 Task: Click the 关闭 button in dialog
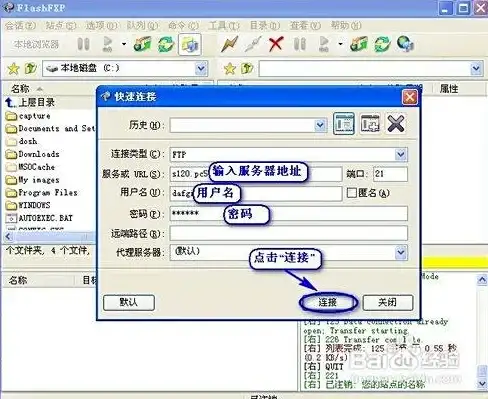pyautogui.click(x=388, y=302)
